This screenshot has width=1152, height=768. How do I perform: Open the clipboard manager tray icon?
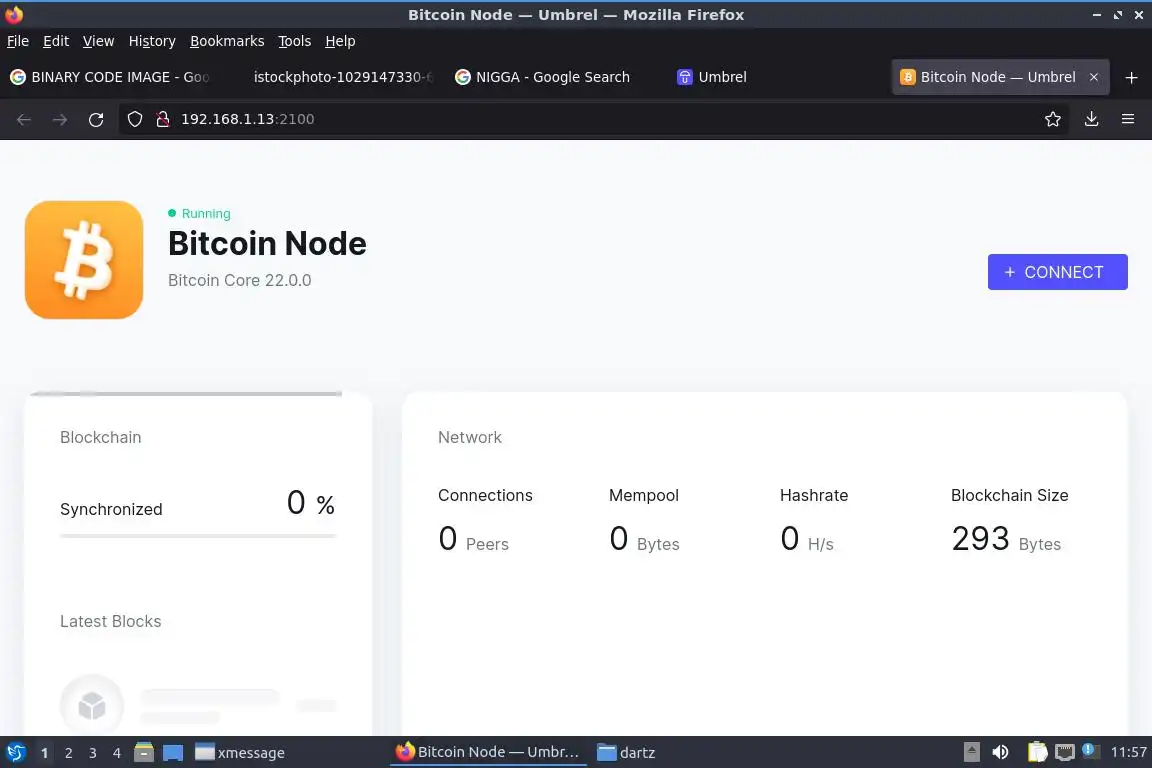(x=1037, y=752)
